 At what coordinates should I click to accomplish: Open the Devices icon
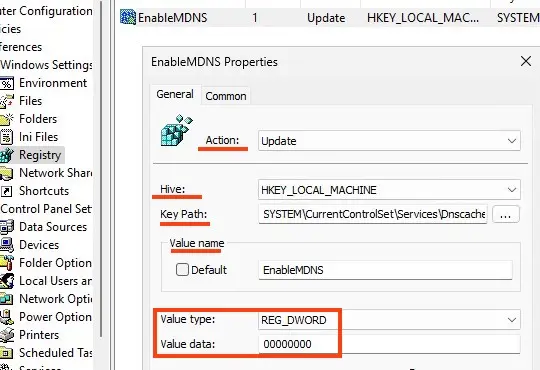[7, 245]
